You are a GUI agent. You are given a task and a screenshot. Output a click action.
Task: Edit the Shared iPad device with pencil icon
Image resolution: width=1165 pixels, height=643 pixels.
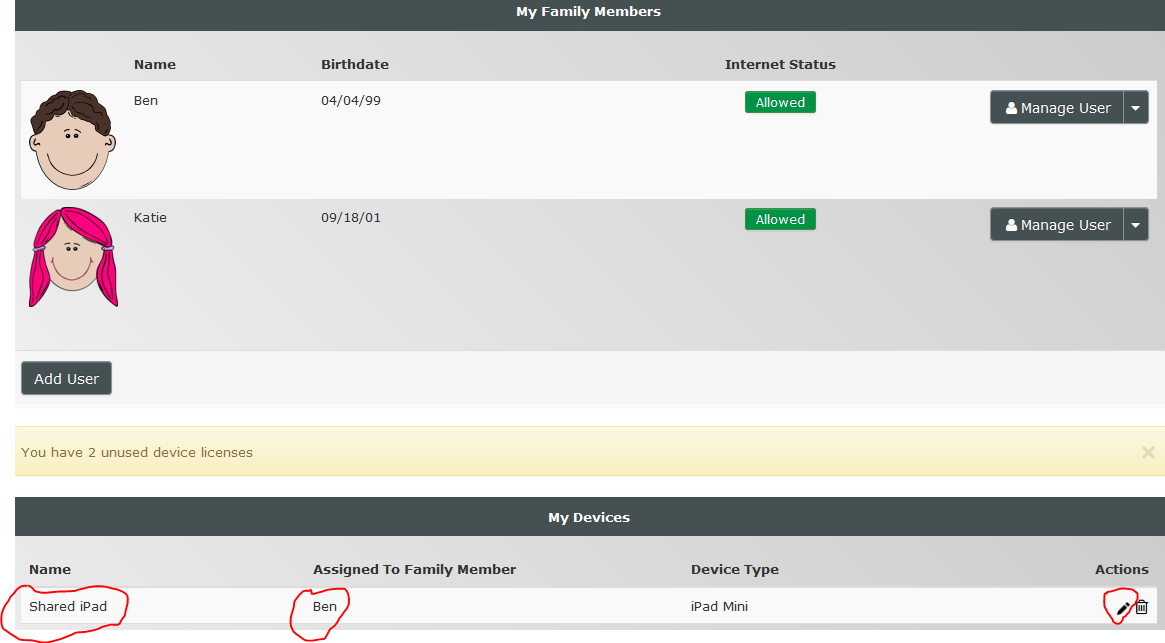(x=1123, y=608)
